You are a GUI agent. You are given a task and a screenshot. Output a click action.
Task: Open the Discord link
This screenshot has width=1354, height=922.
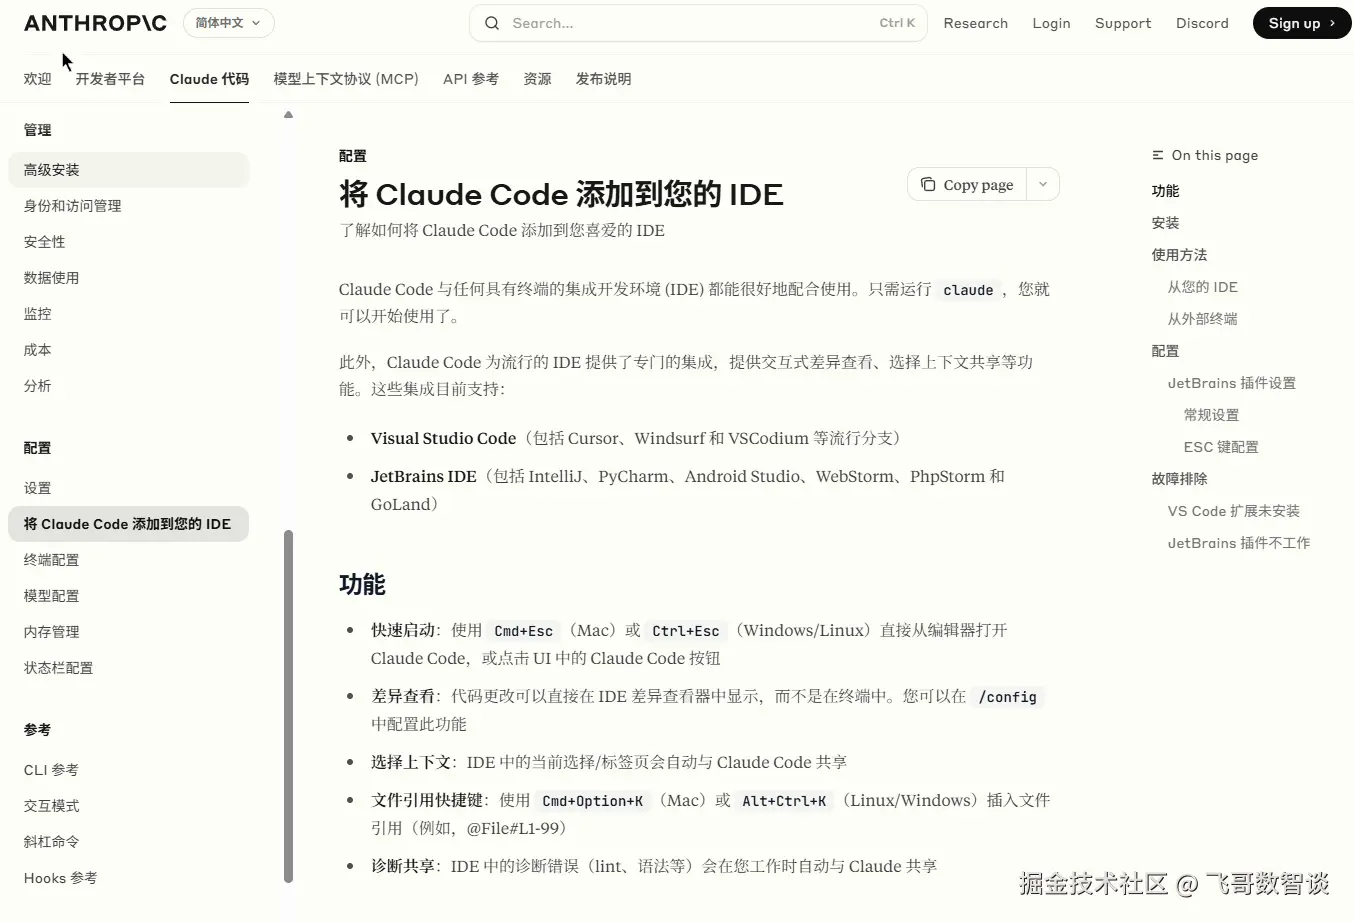point(1202,23)
